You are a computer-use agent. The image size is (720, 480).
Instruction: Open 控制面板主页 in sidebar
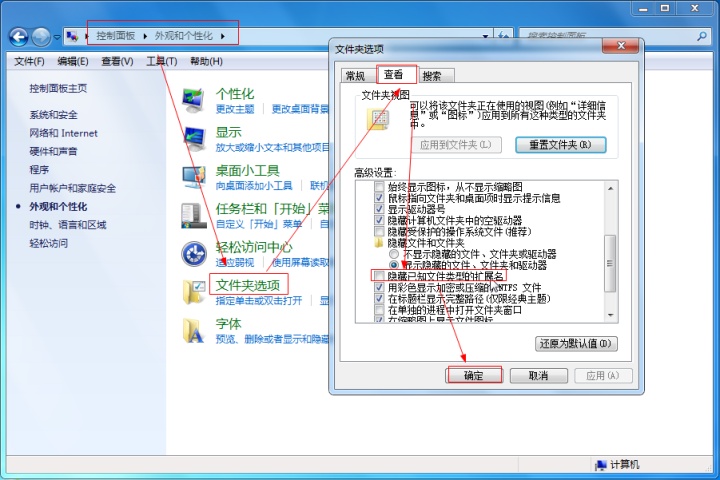(58, 88)
